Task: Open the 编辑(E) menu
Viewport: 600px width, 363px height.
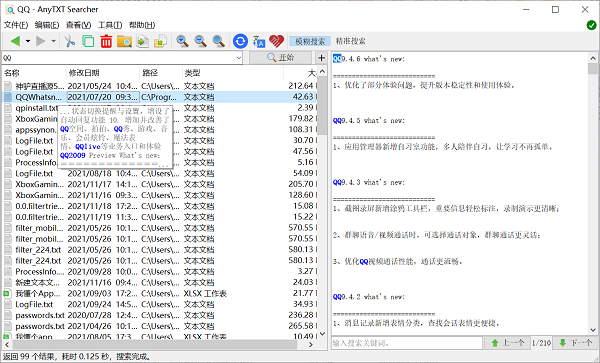Action: pos(47,25)
